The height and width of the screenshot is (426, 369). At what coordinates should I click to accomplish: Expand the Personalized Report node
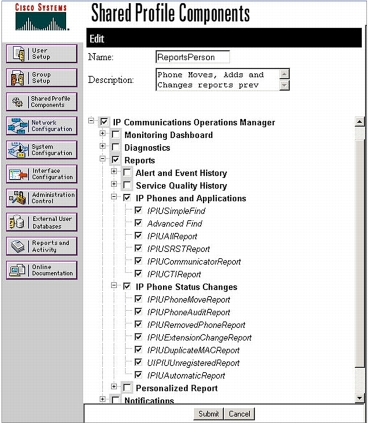point(114,387)
